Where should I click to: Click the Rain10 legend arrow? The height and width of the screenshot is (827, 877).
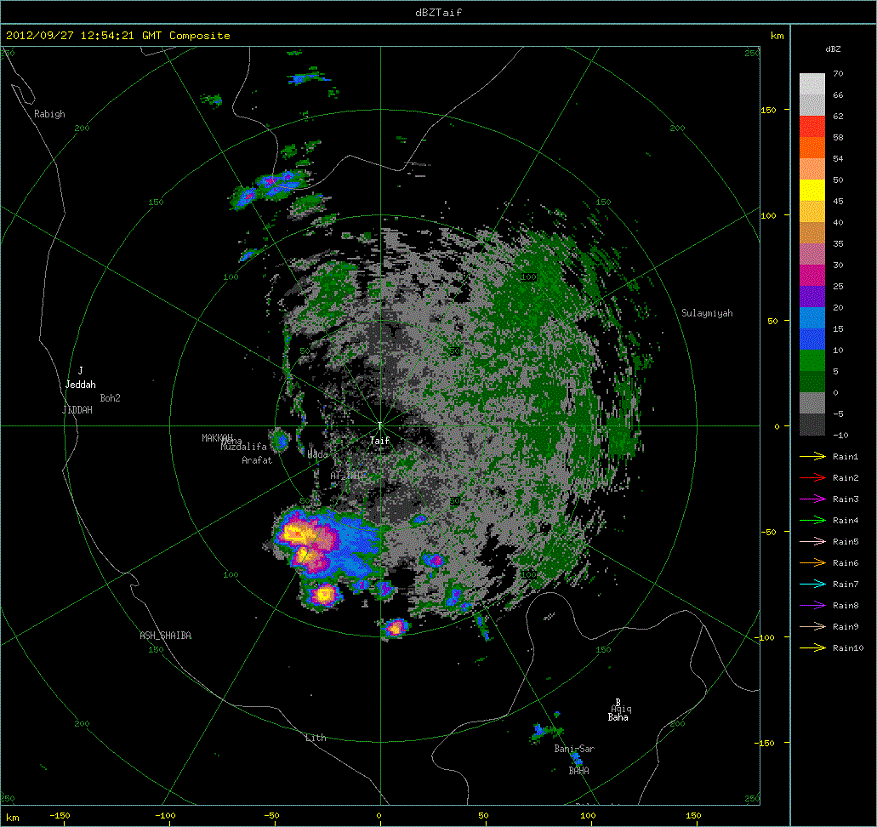point(813,648)
